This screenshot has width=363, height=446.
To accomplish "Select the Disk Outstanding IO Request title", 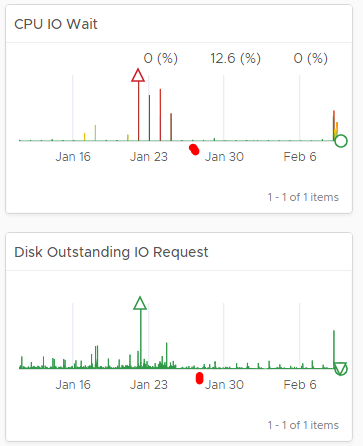I will 111,252.
